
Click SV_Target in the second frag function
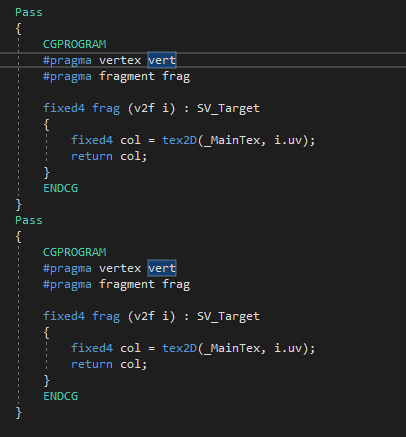tap(228, 316)
